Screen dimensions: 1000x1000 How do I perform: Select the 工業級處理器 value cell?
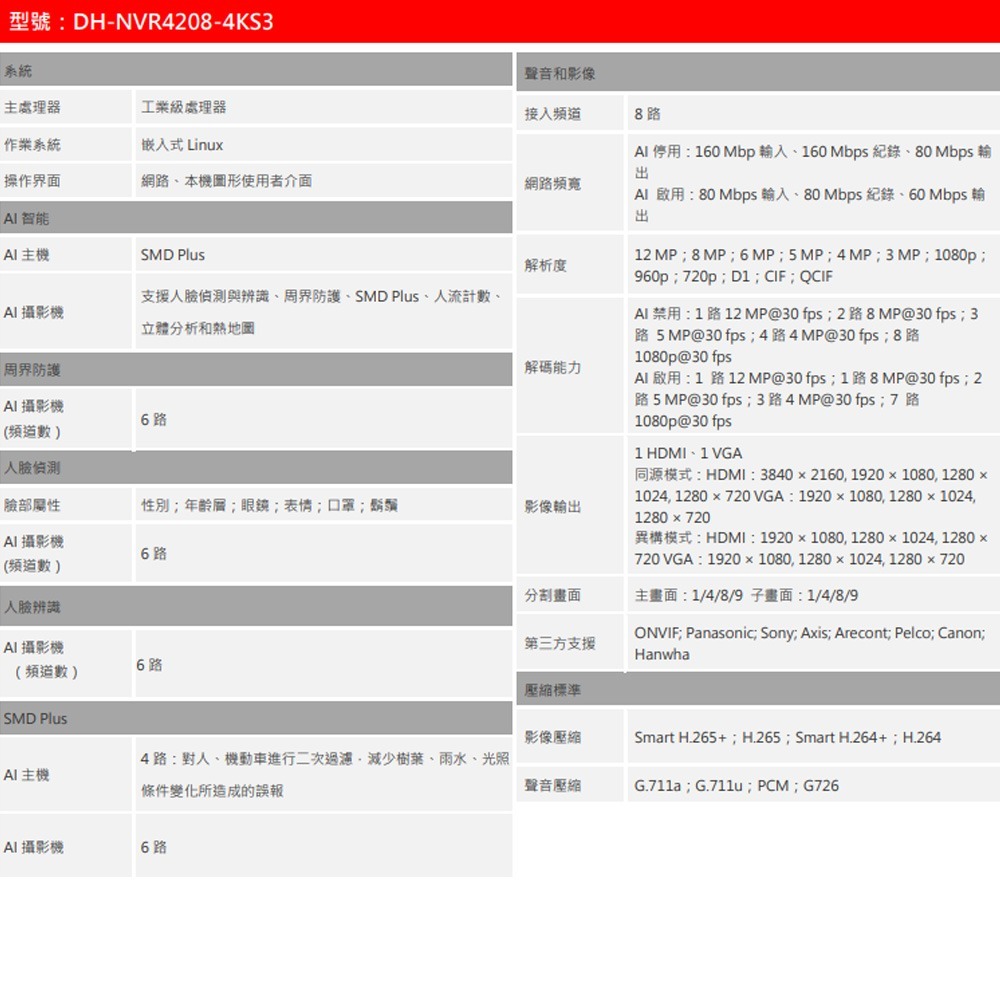(324, 107)
